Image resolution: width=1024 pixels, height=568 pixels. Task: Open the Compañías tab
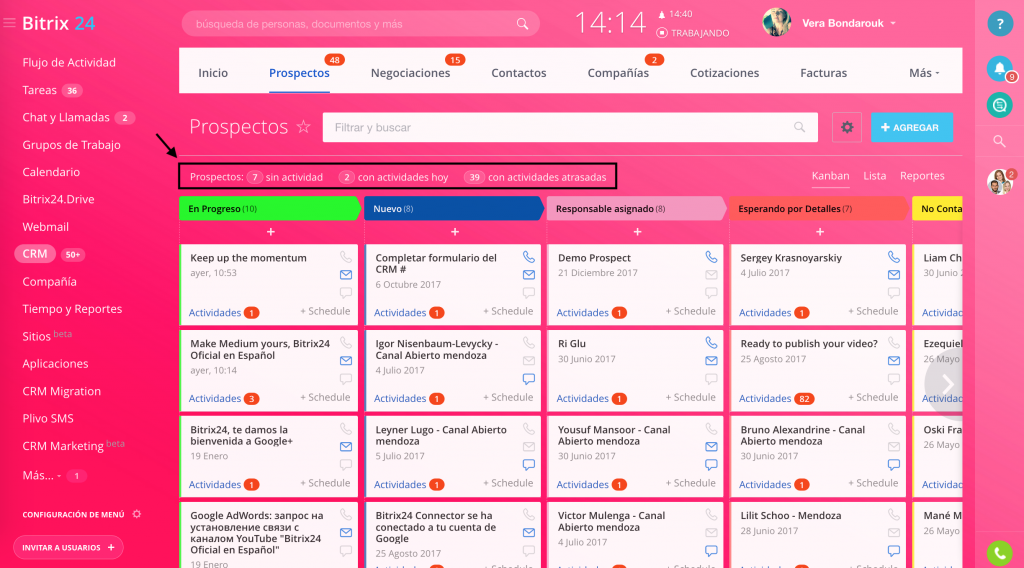(618, 73)
